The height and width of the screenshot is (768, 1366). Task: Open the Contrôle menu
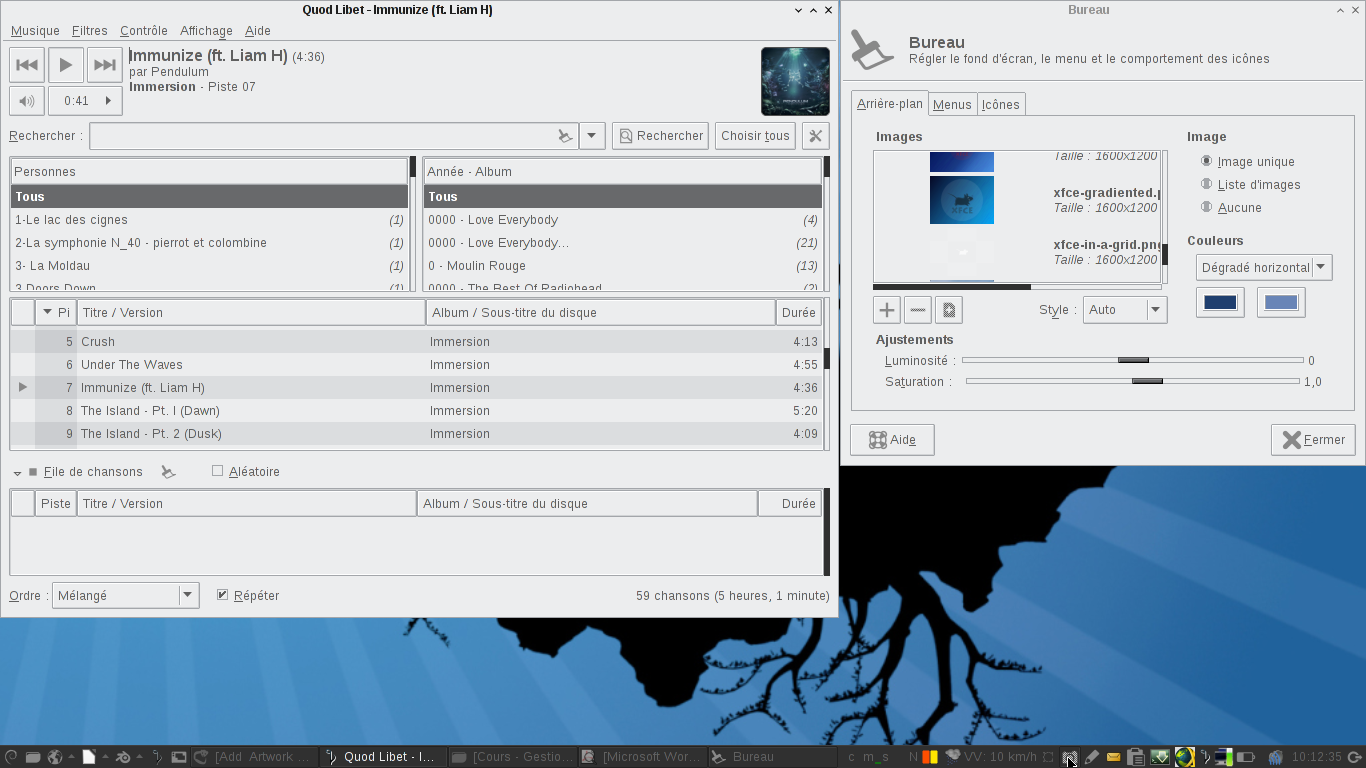point(144,31)
